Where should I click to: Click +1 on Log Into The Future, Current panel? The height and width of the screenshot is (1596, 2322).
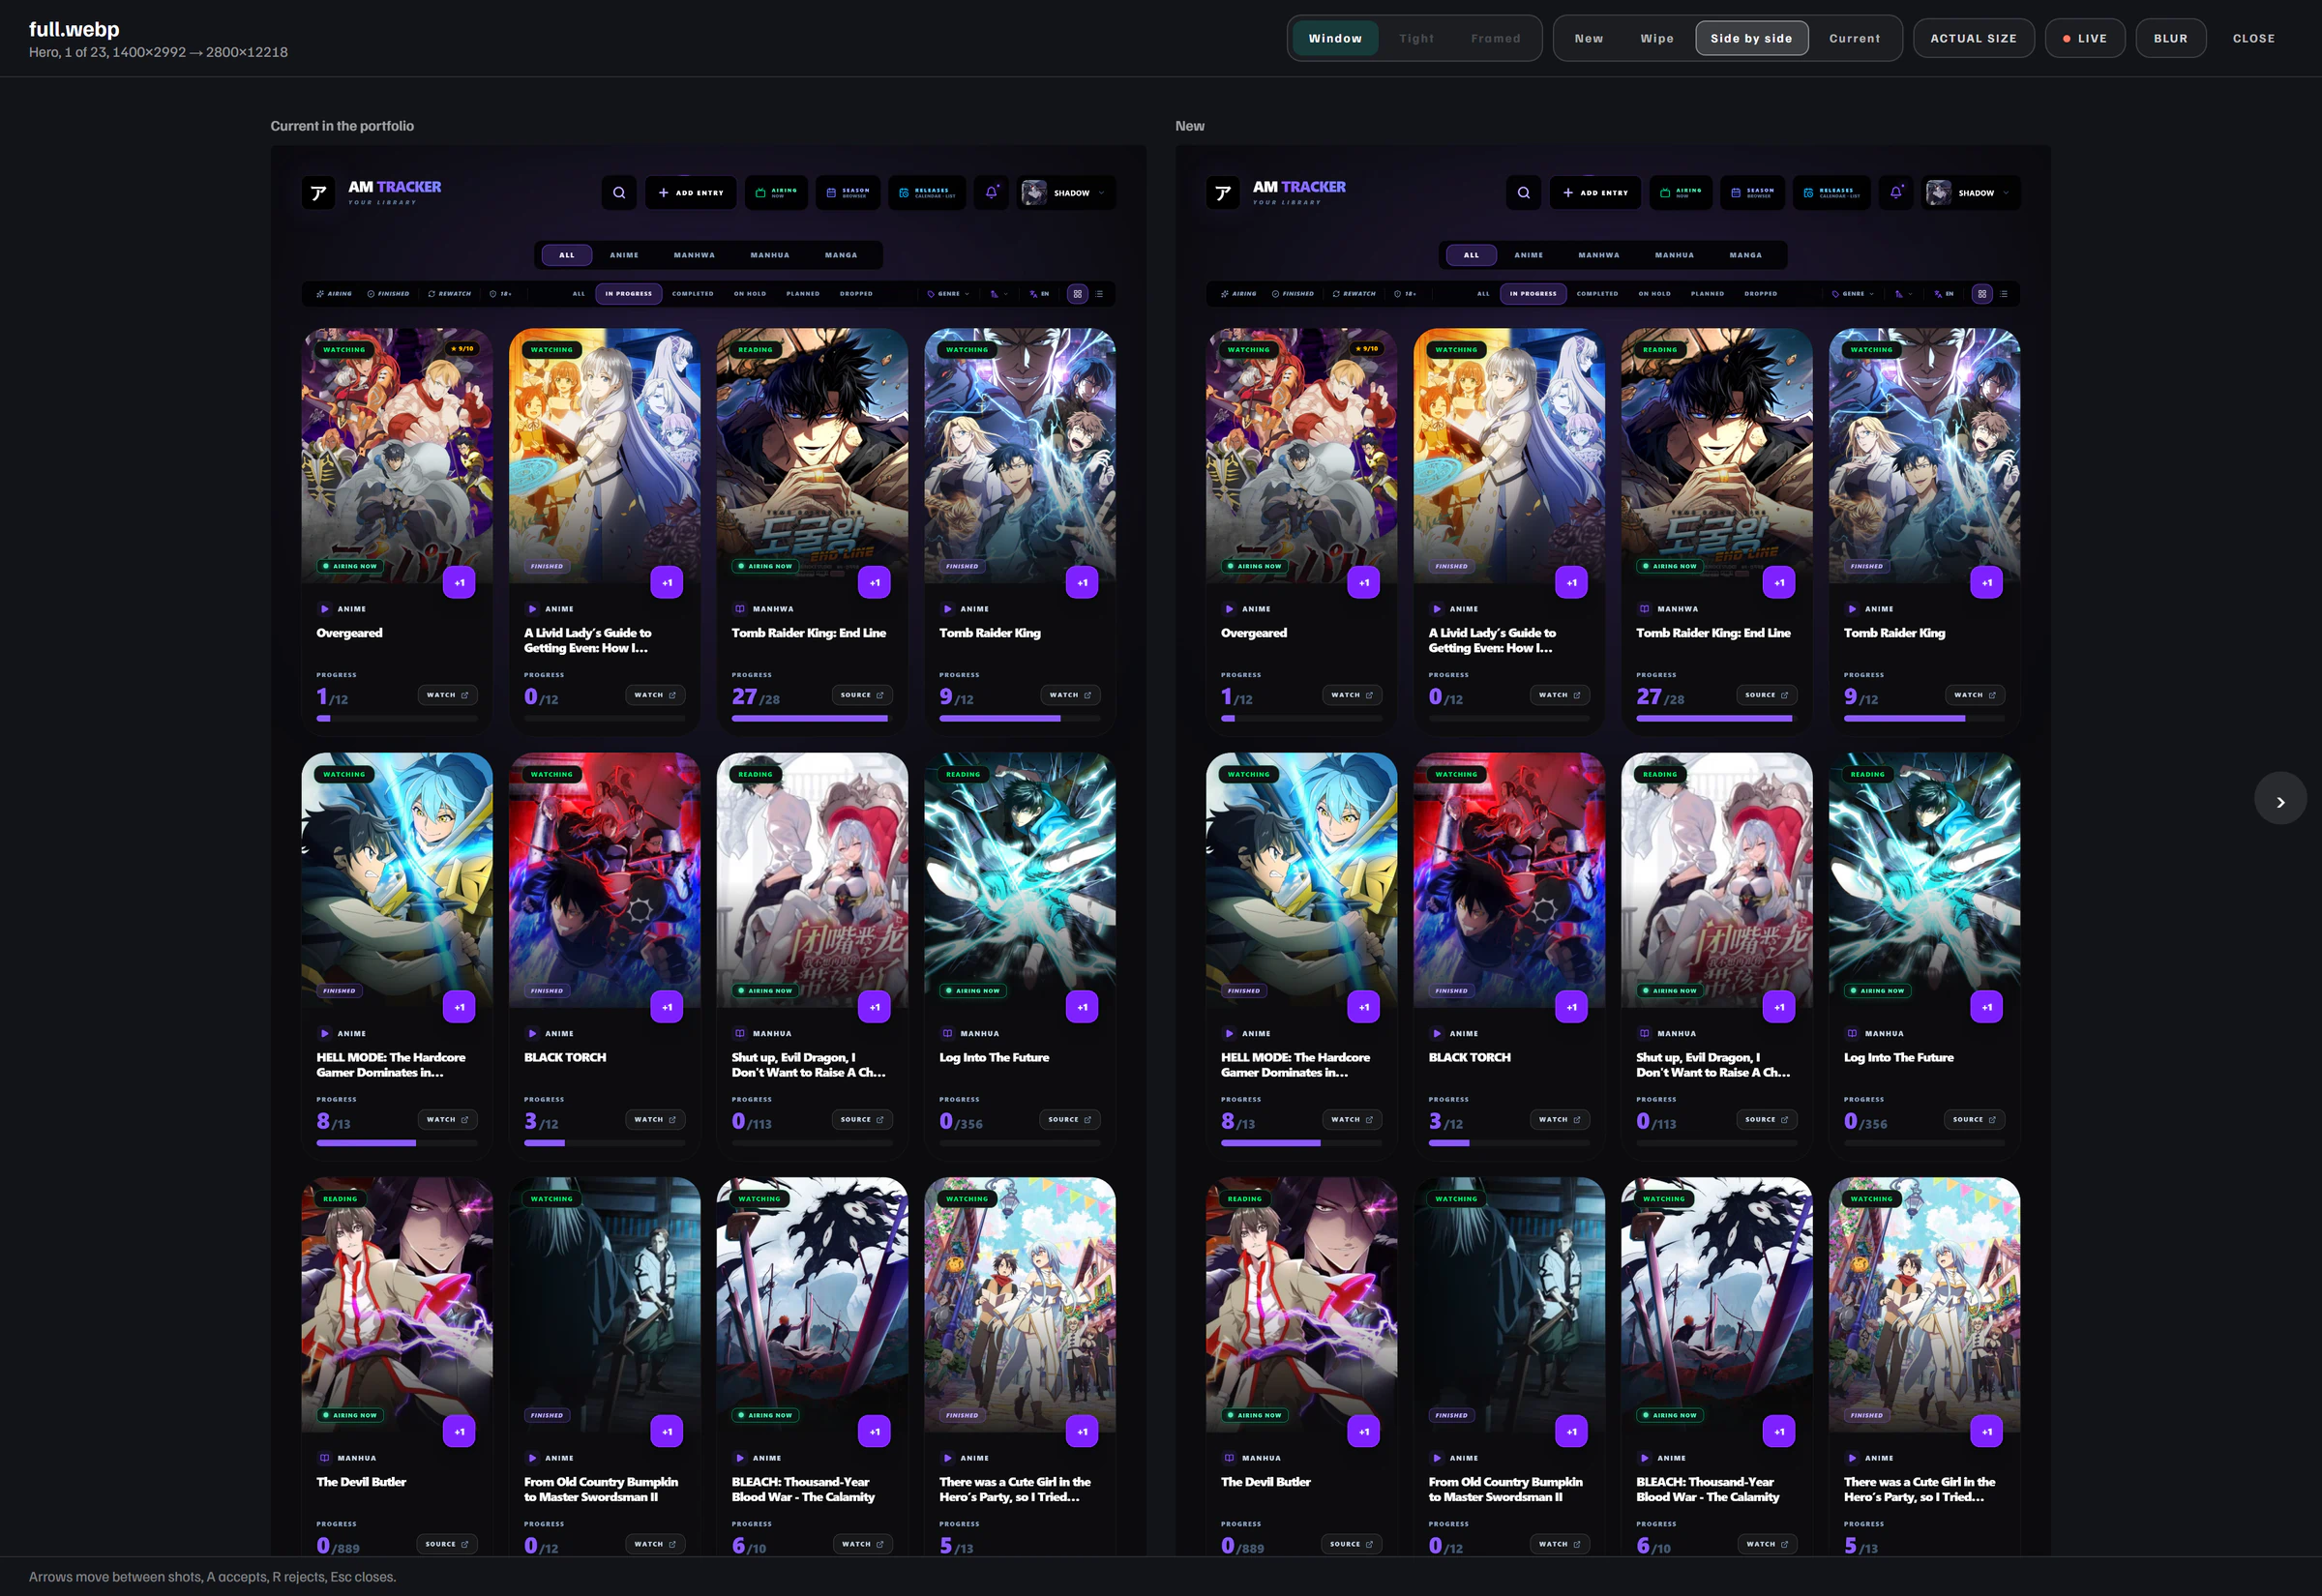pyautogui.click(x=1082, y=1007)
